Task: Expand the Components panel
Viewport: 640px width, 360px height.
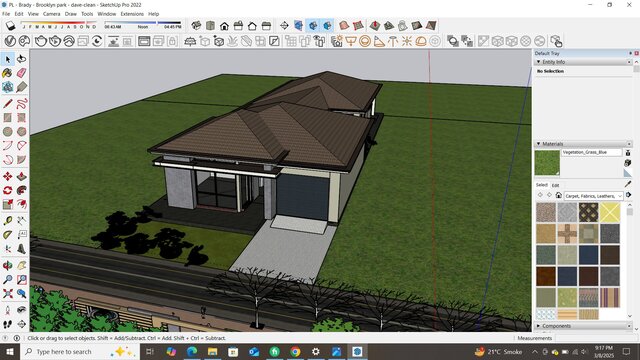Action: 538,326
